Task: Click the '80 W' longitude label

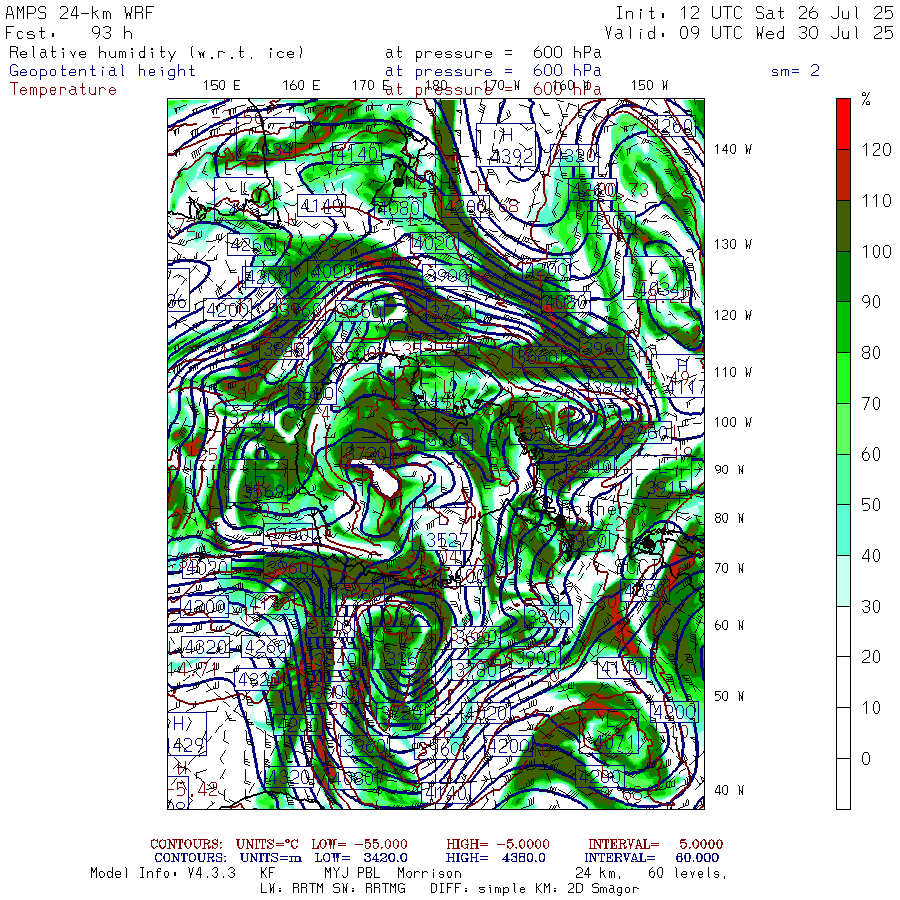Action: (729, 518)
